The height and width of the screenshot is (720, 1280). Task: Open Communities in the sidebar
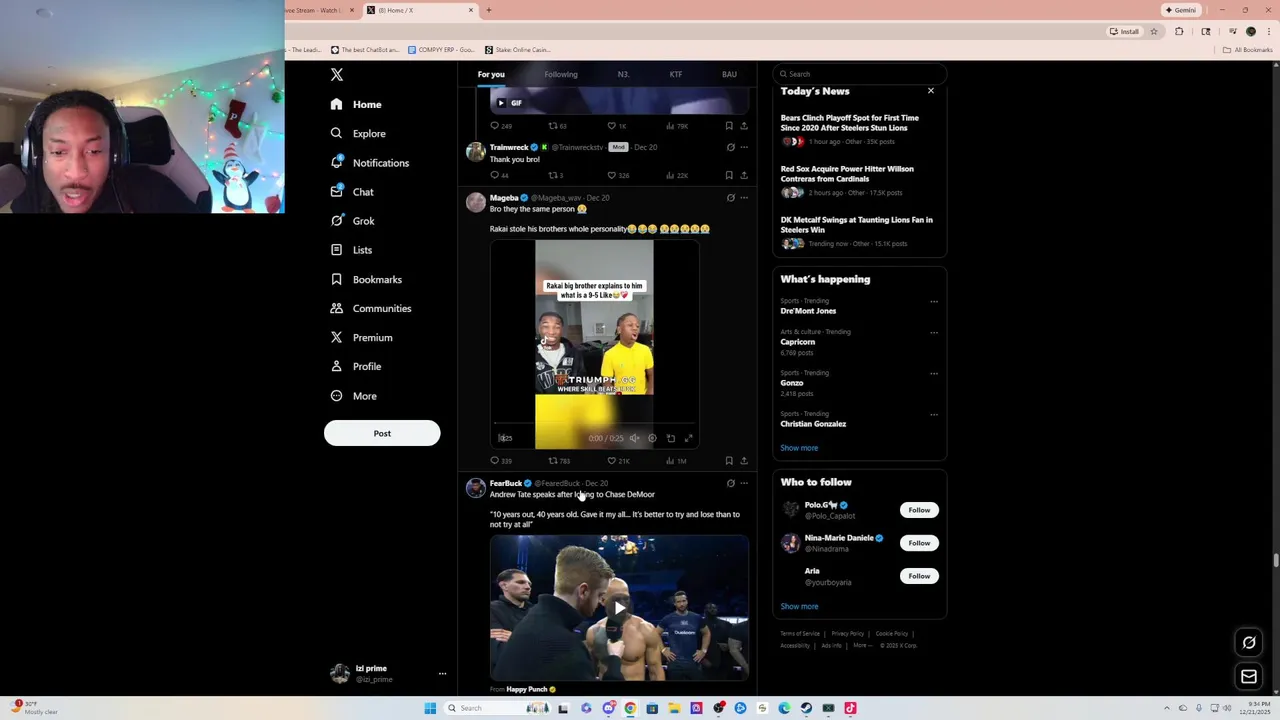tap(371, 308)
